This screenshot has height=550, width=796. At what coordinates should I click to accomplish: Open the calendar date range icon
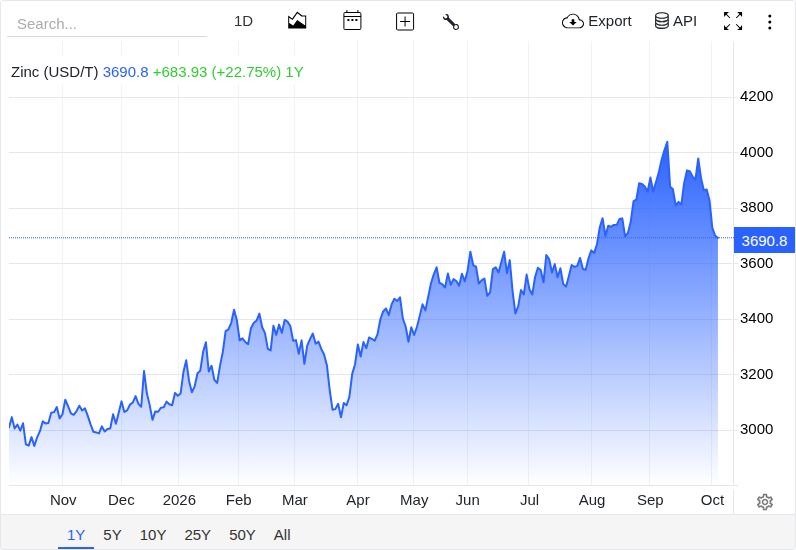coord(352,21)
